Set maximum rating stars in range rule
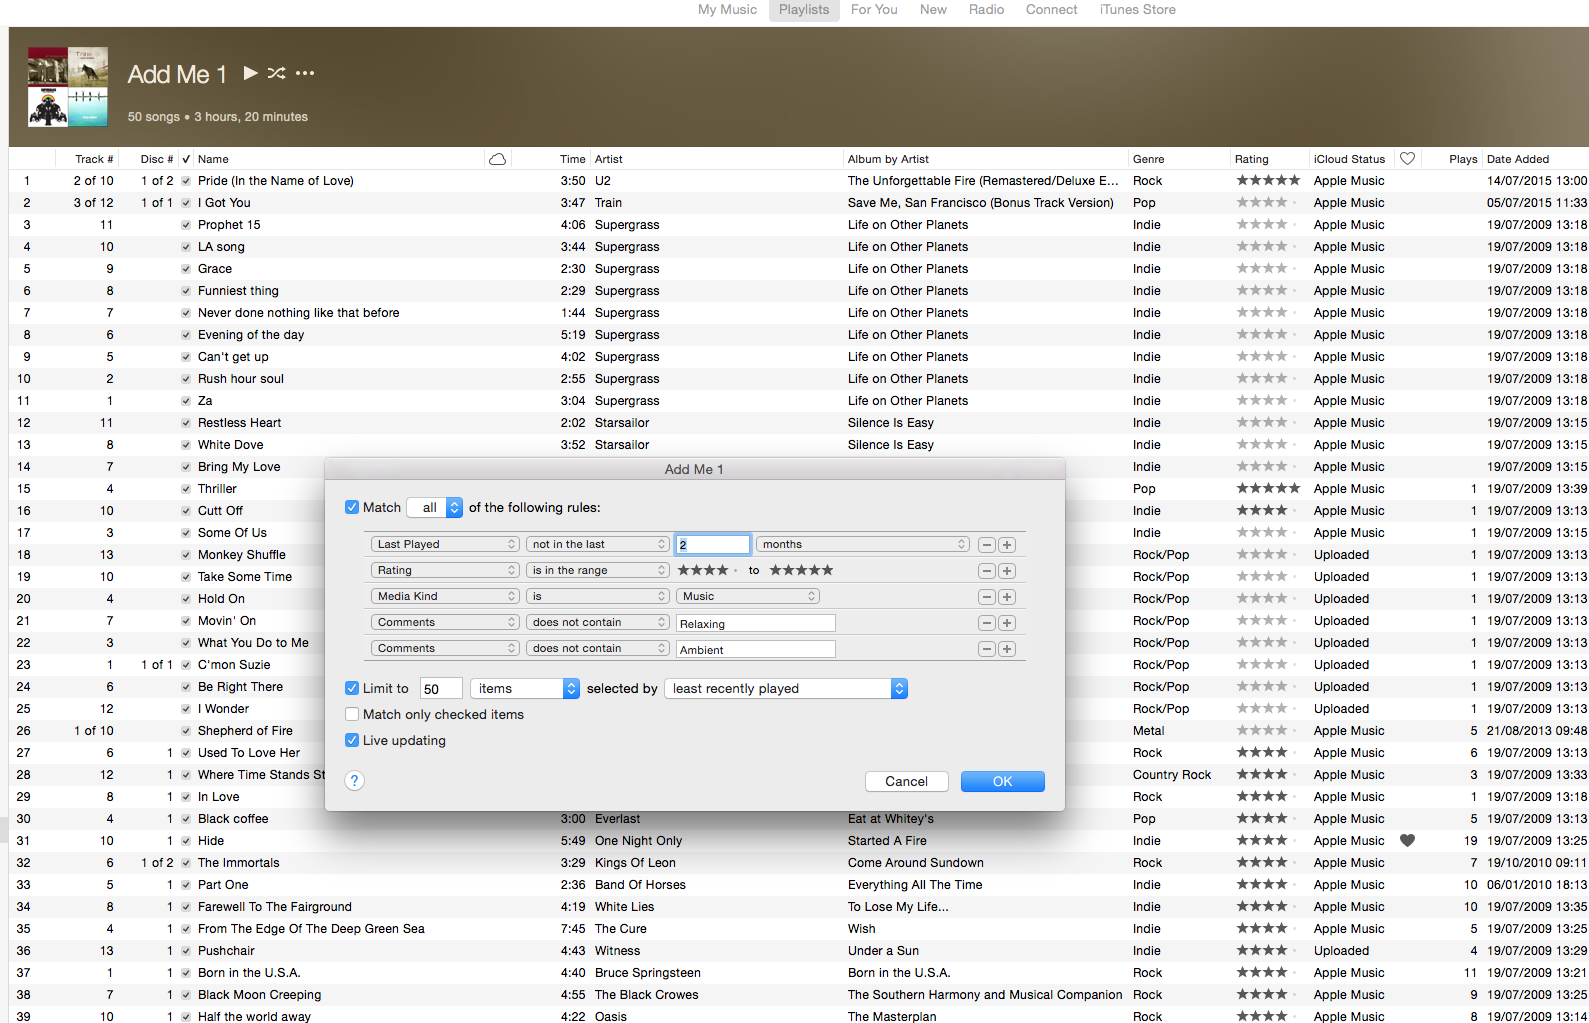This screenshot has width=1589, height=1023. pyautogui.click(x=801, y=570)
